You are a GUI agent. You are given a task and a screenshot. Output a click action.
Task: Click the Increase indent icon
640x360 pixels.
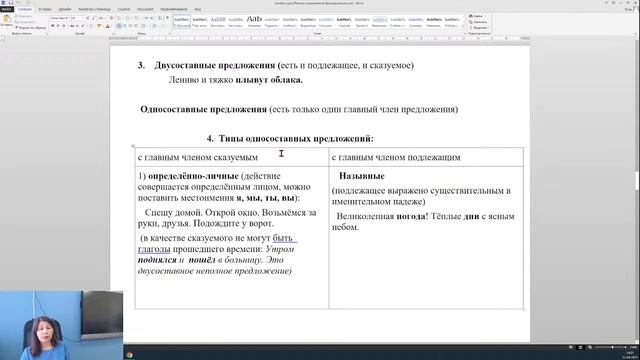pyautogui.click(x=152, y=18)
